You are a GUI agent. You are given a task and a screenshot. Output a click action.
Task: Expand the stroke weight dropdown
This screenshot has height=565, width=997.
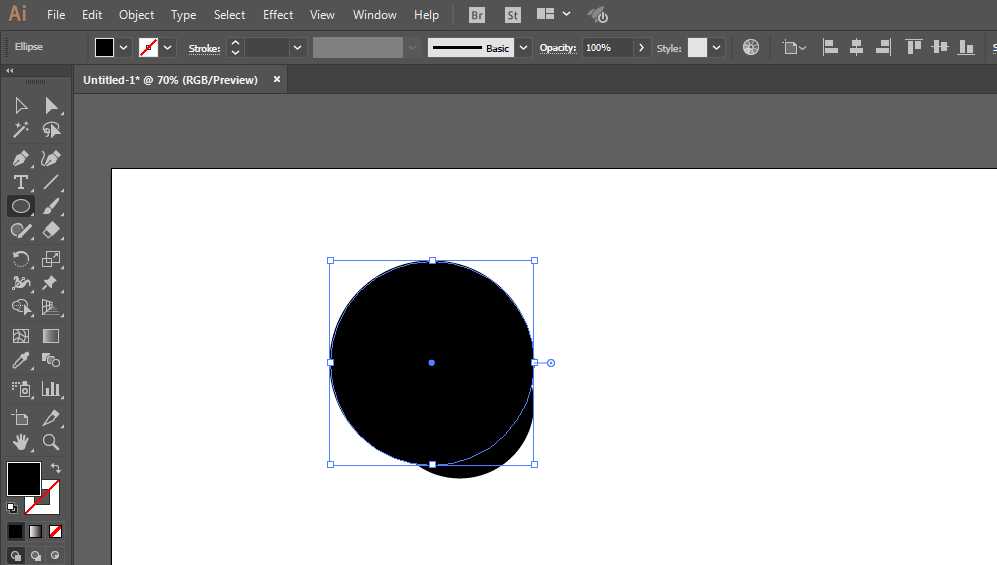[297, 47]
